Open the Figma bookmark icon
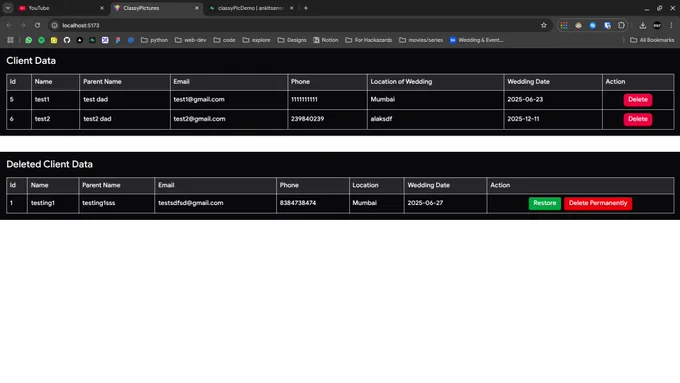 (118, 40)
